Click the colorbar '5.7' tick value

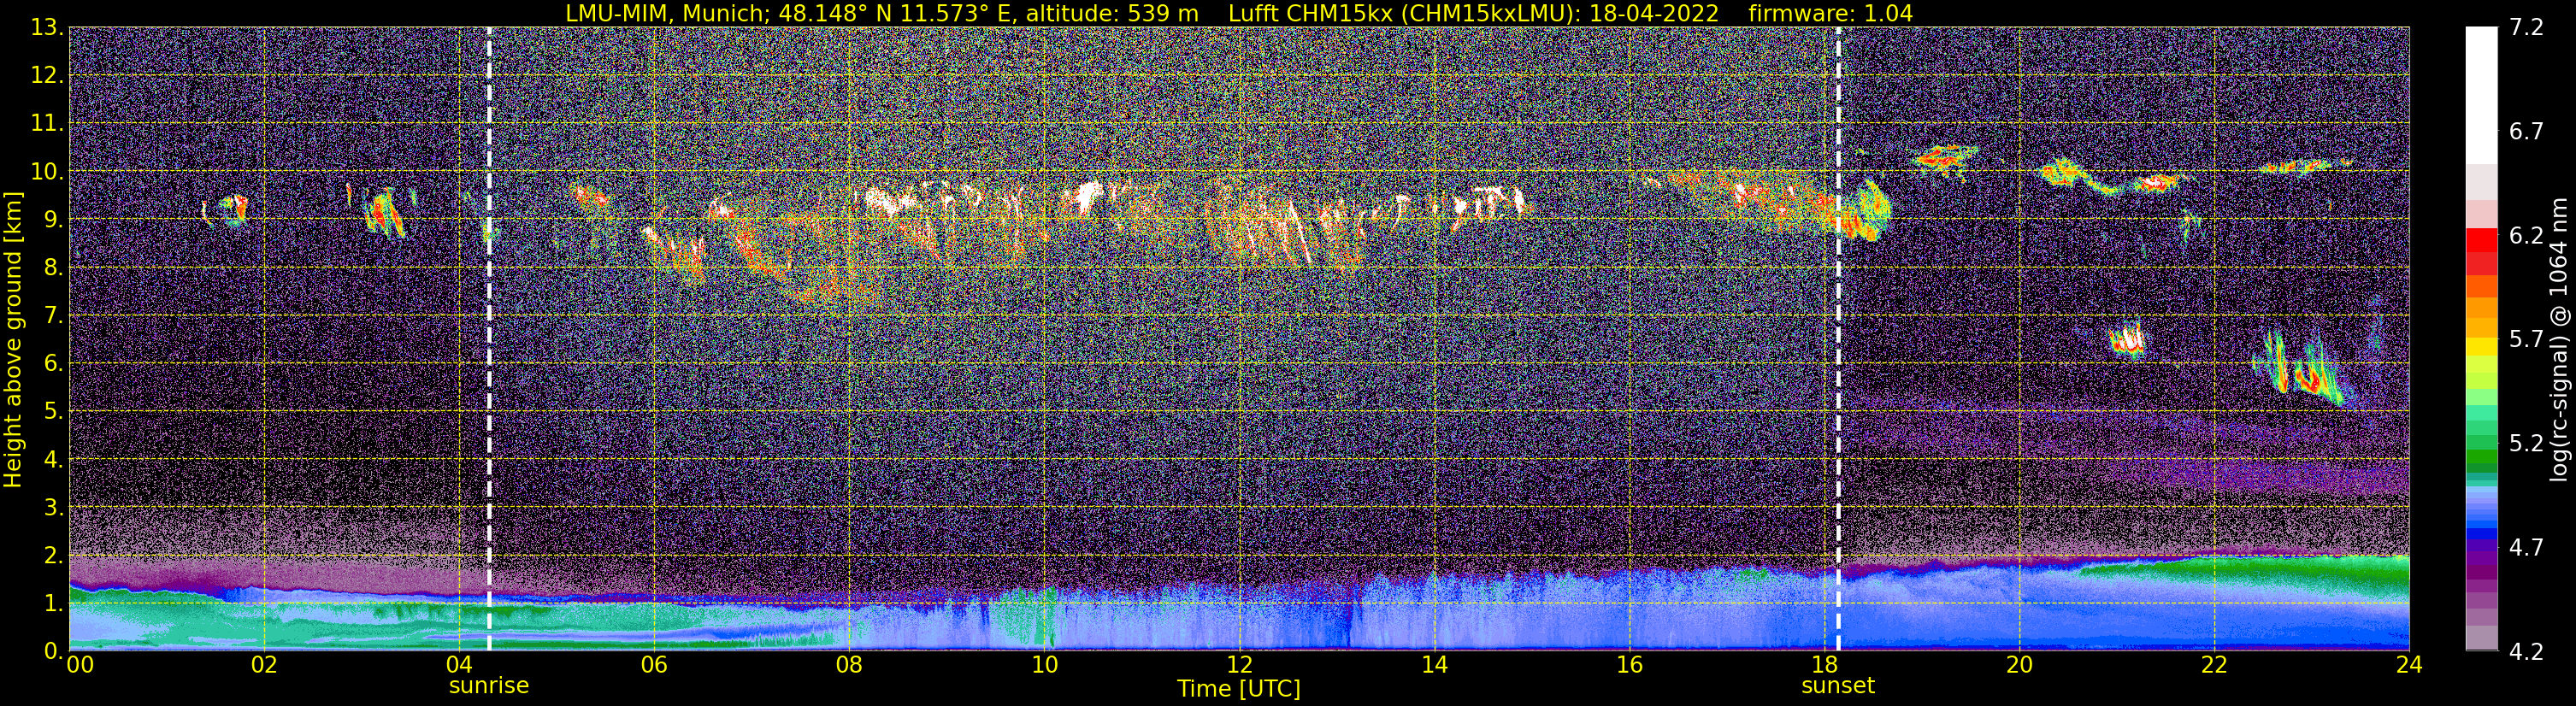tap(2526, 340)
